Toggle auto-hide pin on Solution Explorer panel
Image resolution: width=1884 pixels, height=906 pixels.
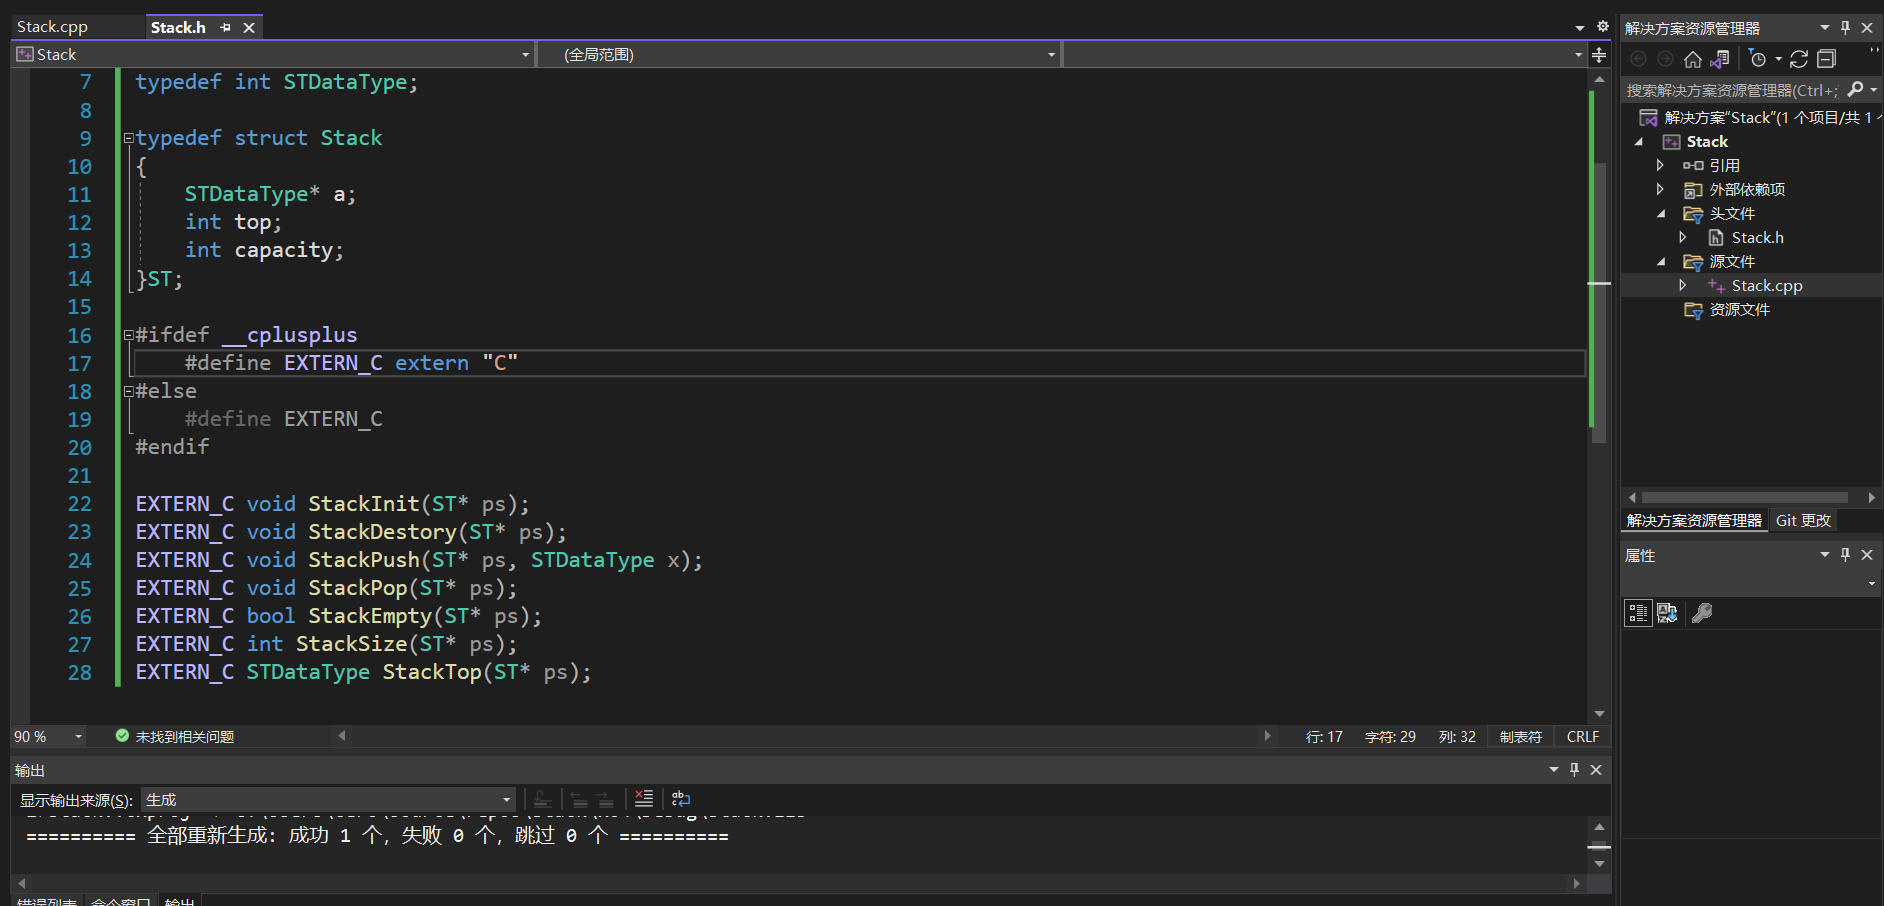point(1845,28)
